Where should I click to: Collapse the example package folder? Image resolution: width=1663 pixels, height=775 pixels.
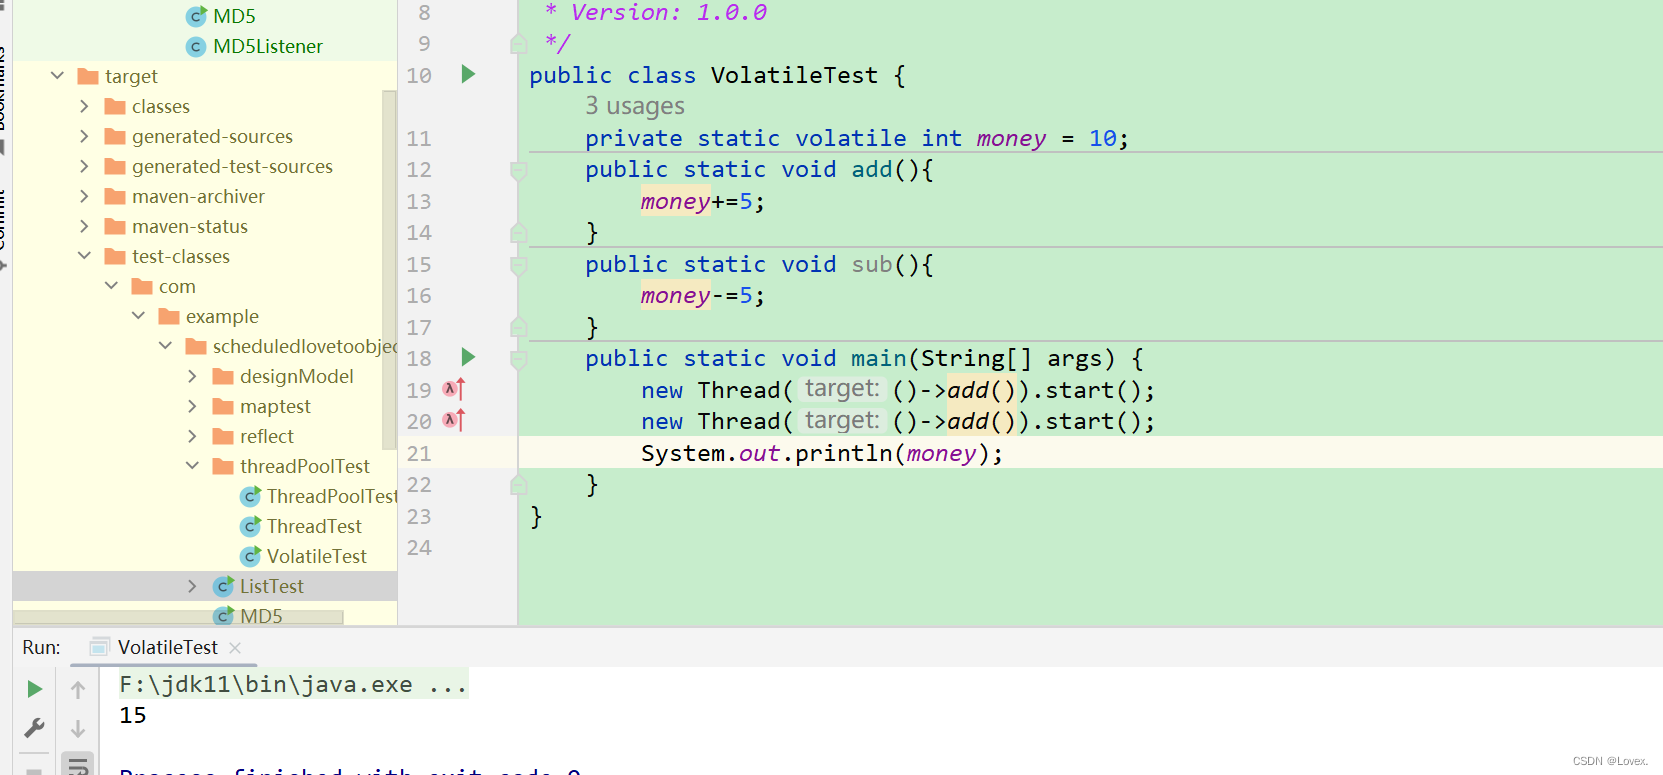[x=138, y=316]
